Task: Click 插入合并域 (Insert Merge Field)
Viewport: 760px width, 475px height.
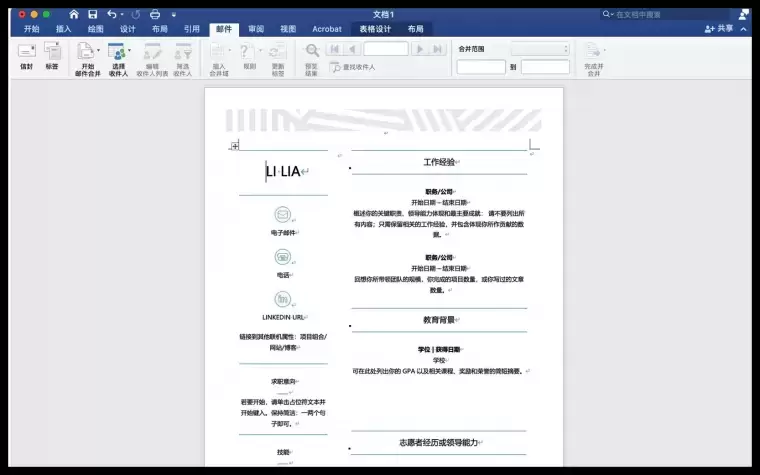Action: click(219, 59)
